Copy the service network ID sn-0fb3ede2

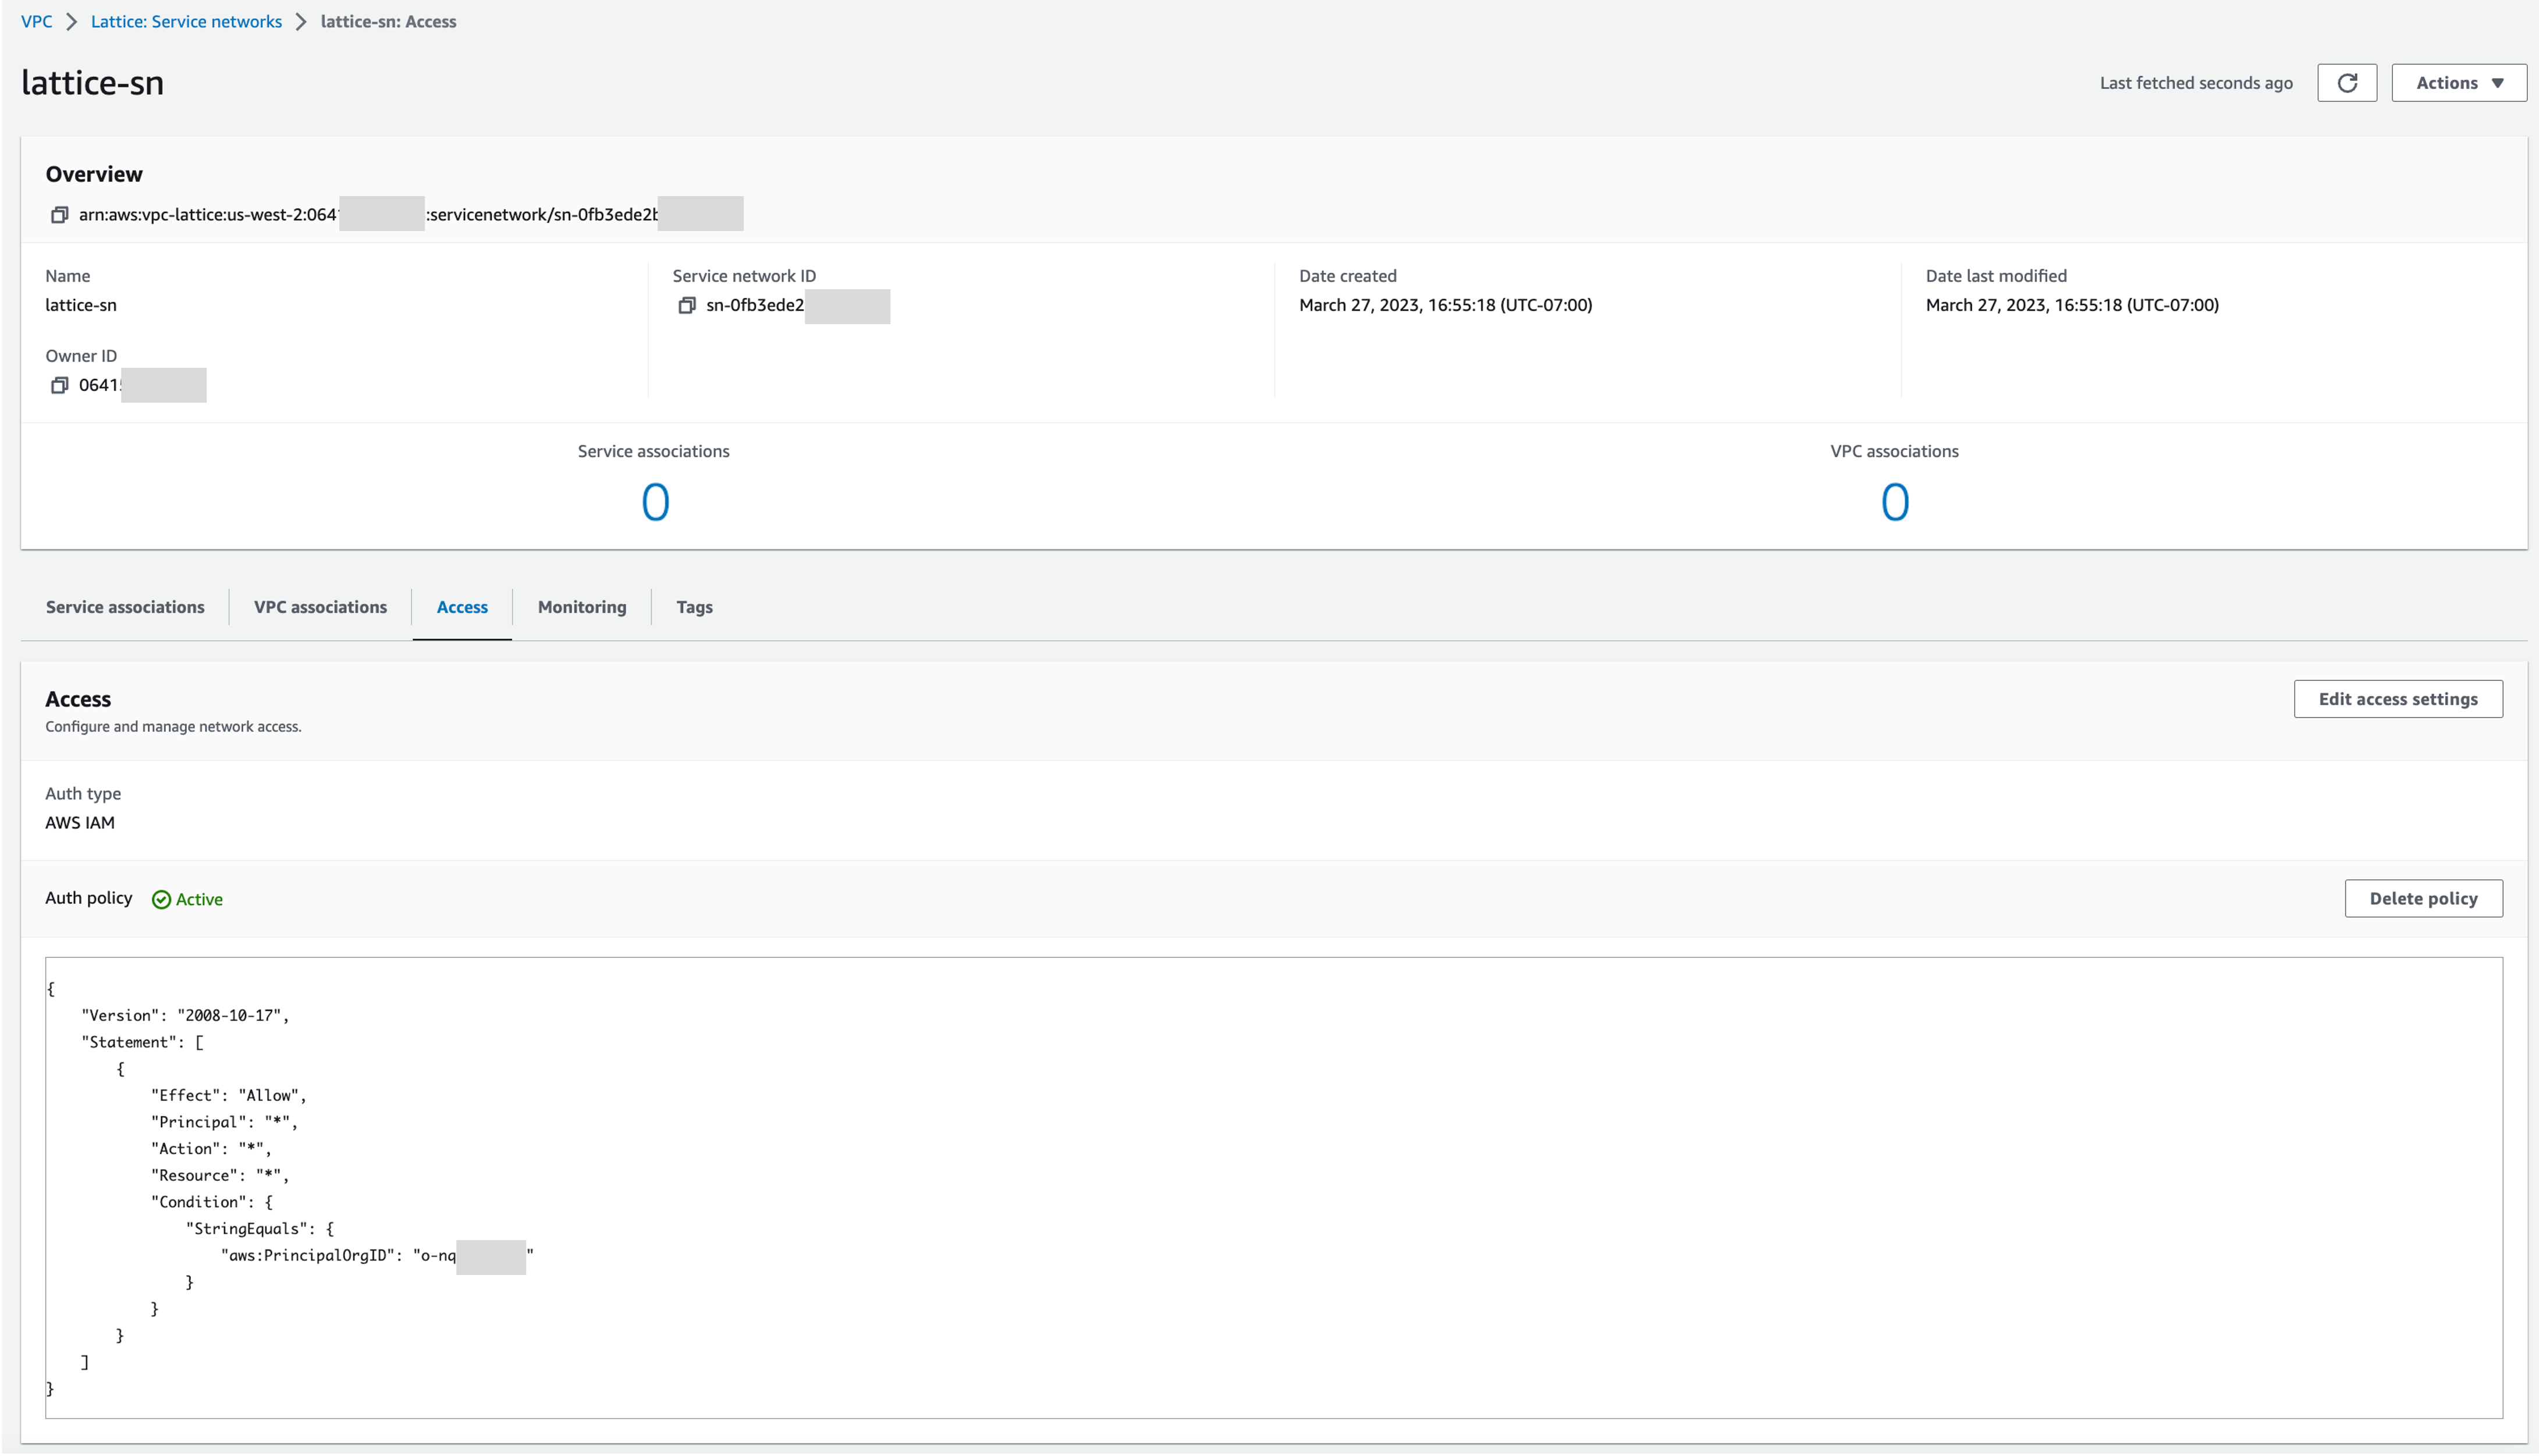pyautogui.click(x=686, y=306)
